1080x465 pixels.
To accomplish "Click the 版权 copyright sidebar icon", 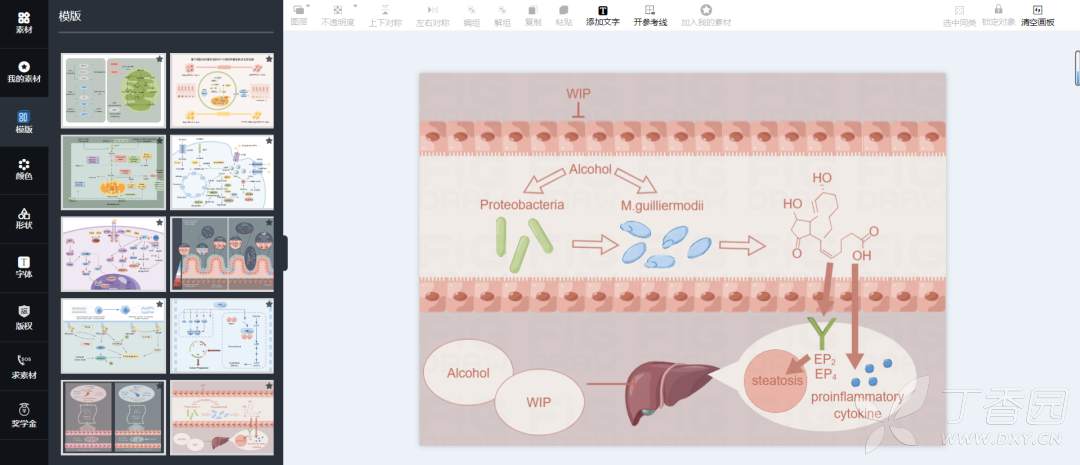I will click(x=23, y=316).
